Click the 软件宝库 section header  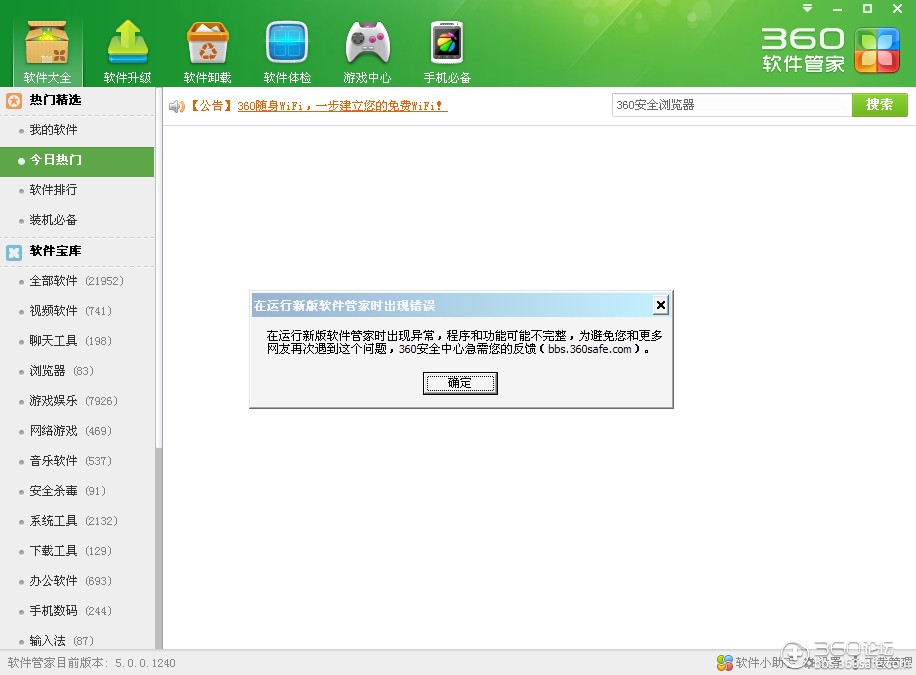(77, 251)
